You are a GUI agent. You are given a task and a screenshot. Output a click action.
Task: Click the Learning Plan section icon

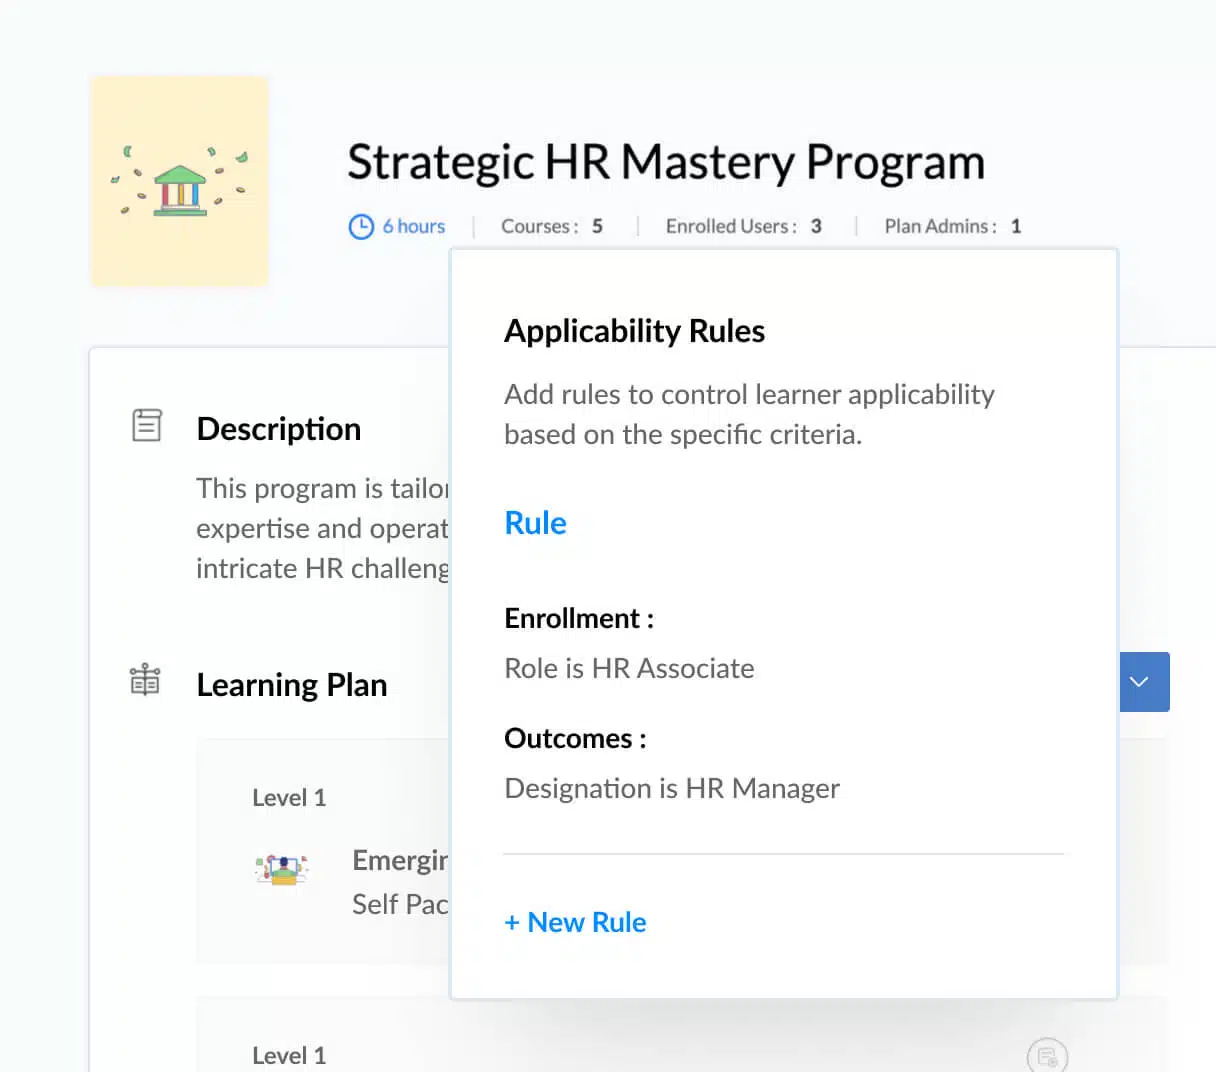(x=146, y=680)
